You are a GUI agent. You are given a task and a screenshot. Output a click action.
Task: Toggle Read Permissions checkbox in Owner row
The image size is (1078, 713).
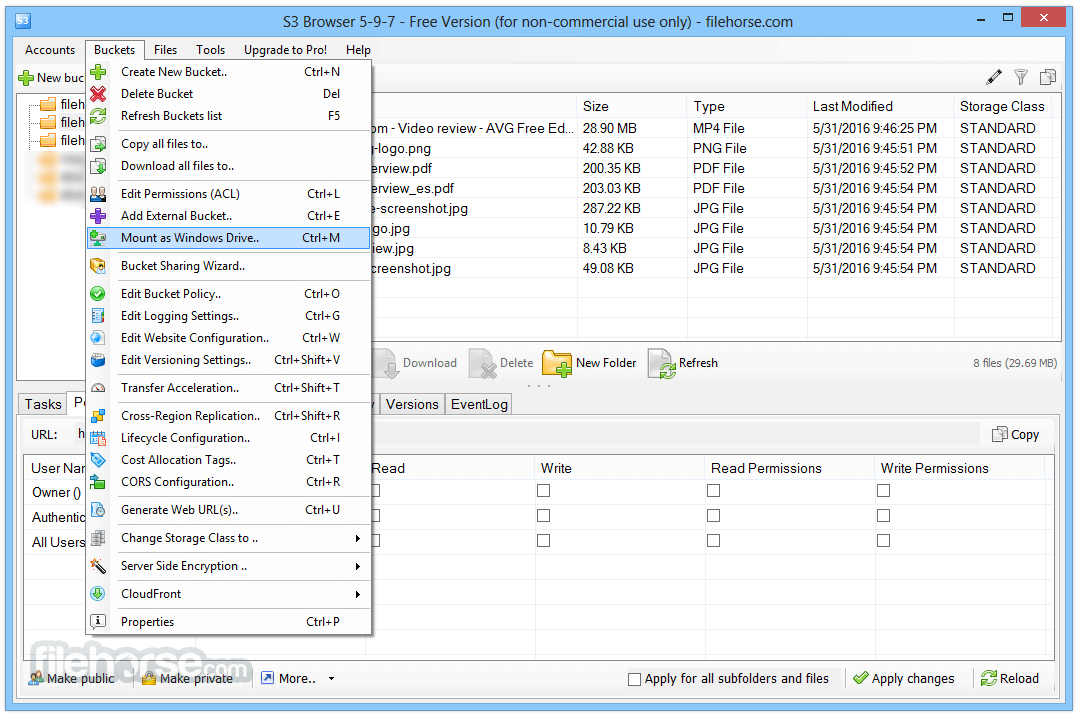[x=714, y=490]
